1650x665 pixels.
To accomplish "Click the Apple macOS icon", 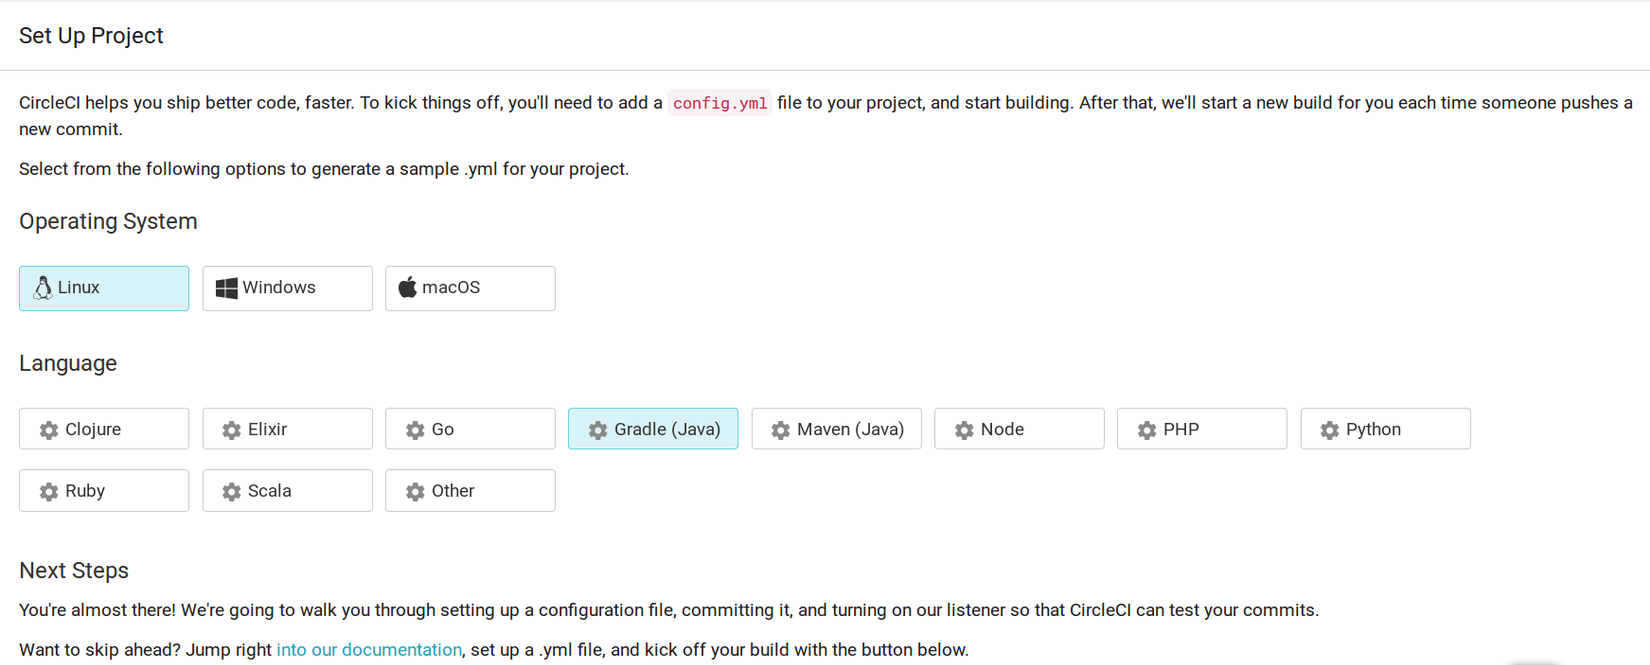I will 407,288.
